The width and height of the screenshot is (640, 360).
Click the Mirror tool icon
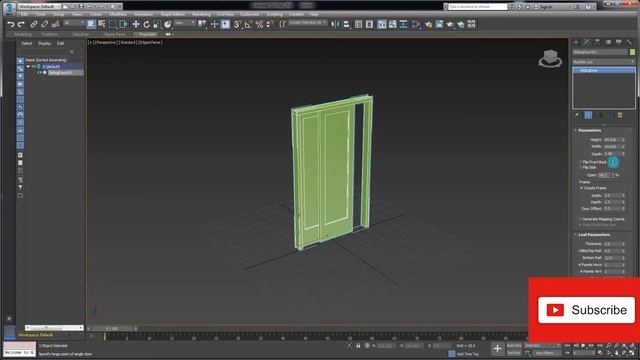point(335,24)
